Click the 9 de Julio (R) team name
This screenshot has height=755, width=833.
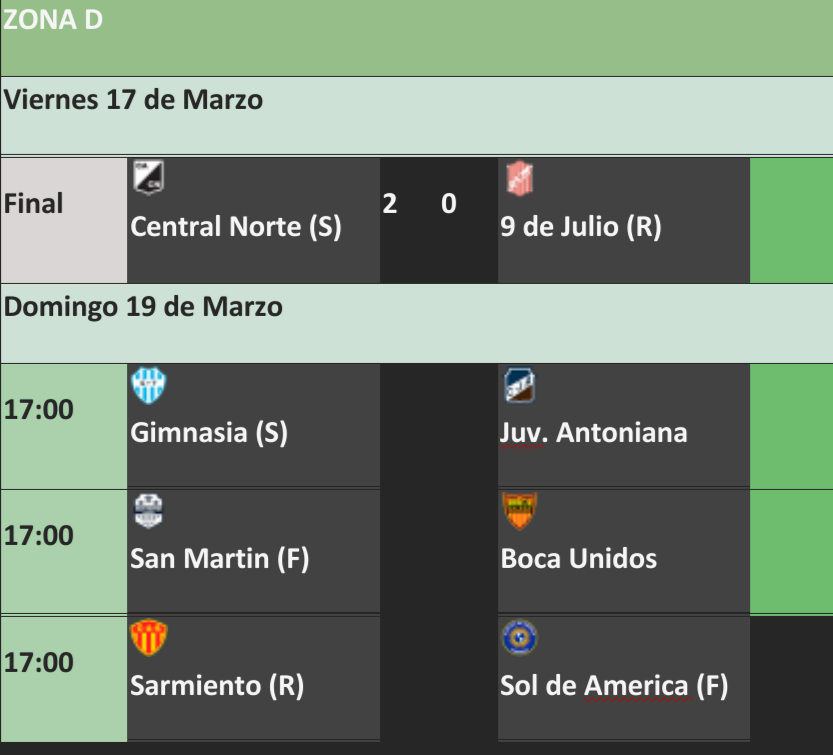click(581, 226)
